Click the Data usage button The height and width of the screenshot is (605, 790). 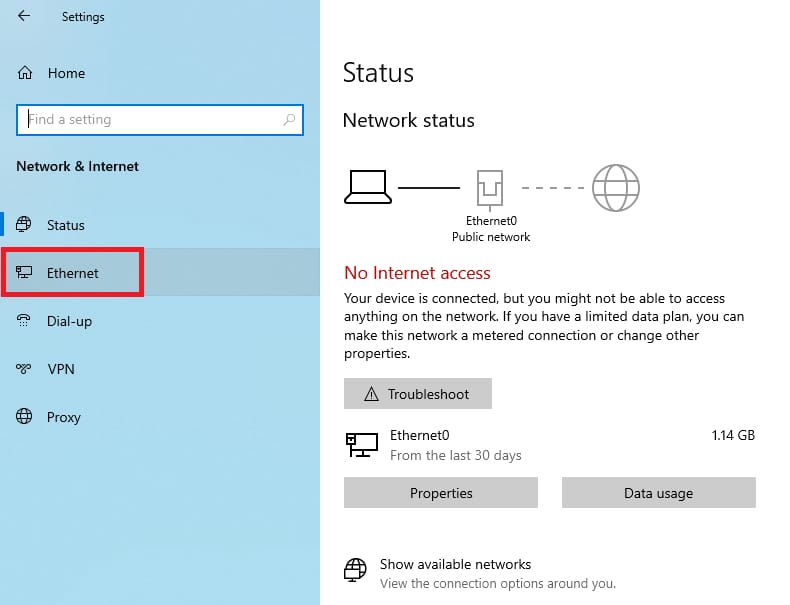coord(659,493)
